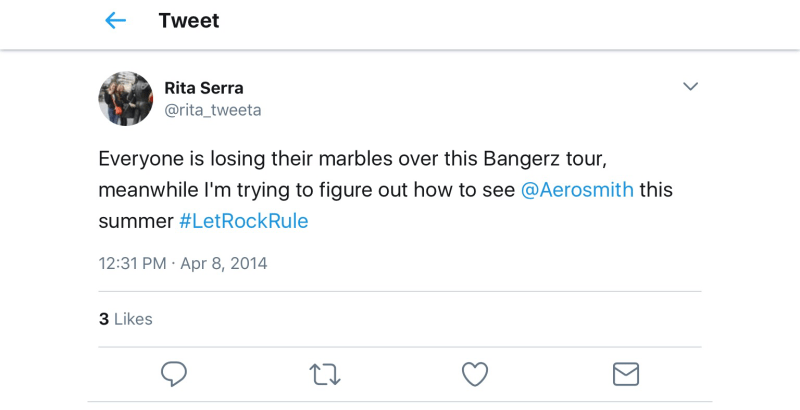Select the Tweet header title
This screenshot has width=800, height=410.
[x=189, y=21]
